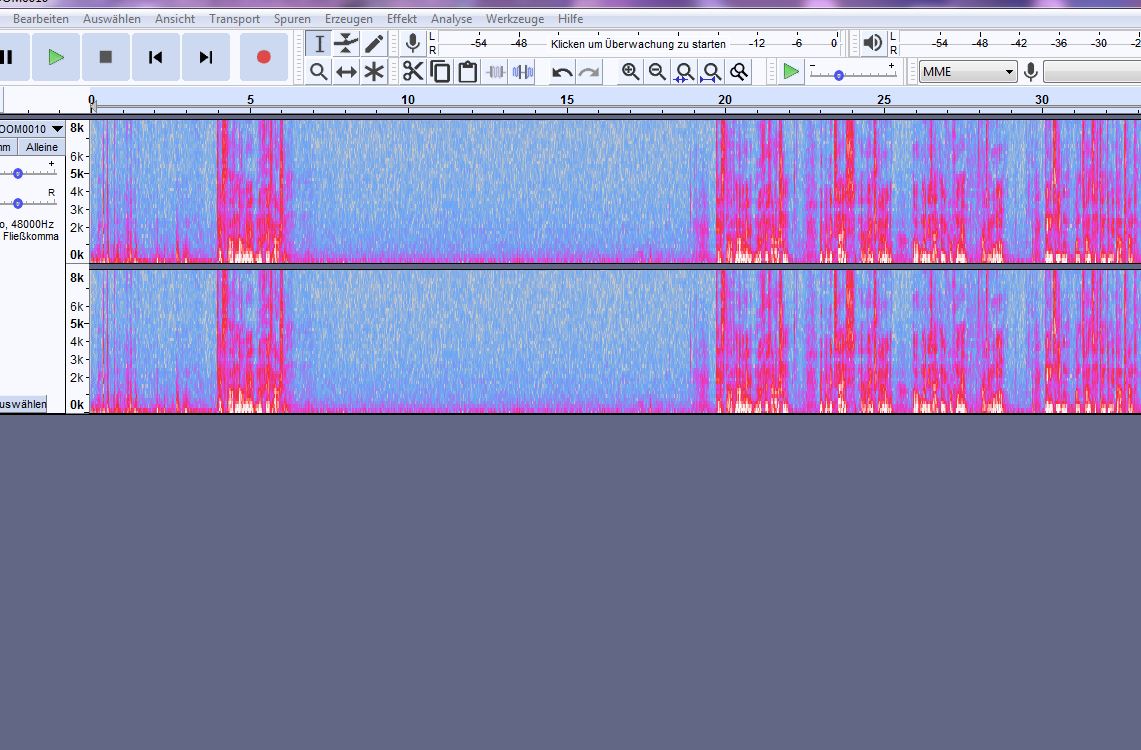Select the Zoom magnifier tool
The height and width of the screenshot is (750, 1141).
click(x=318, y=71)
